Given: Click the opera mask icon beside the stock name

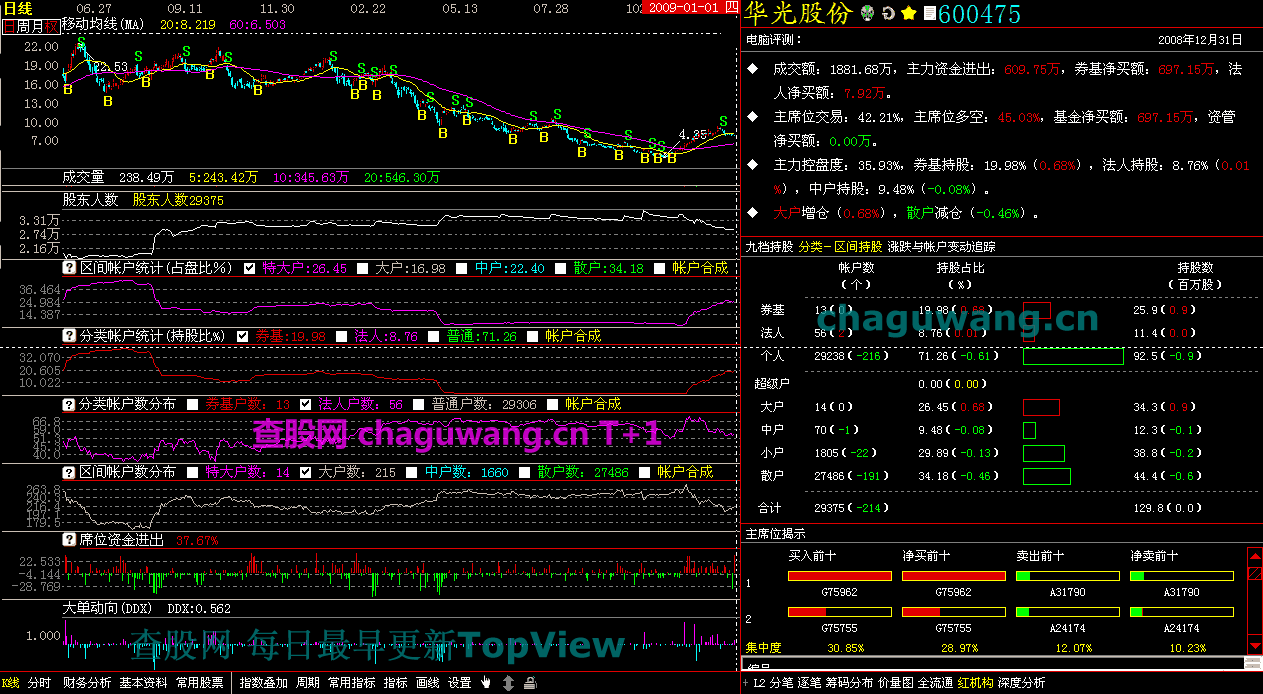Looking at the screenshot, I should [x=868, y=14].
